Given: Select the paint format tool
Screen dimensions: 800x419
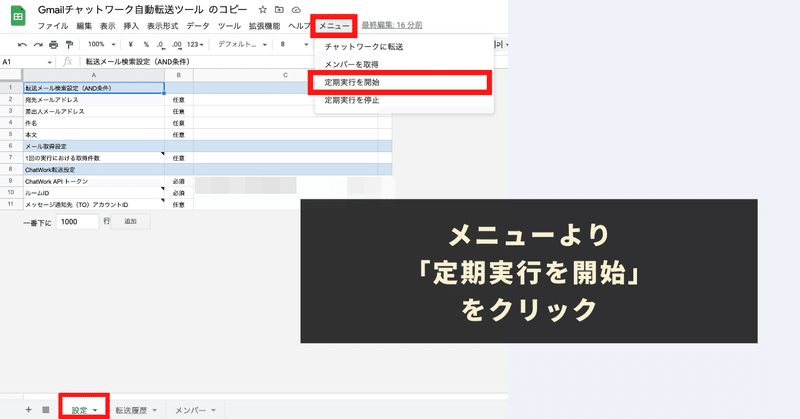Looking at the screenshot, I should click(69, 45).
